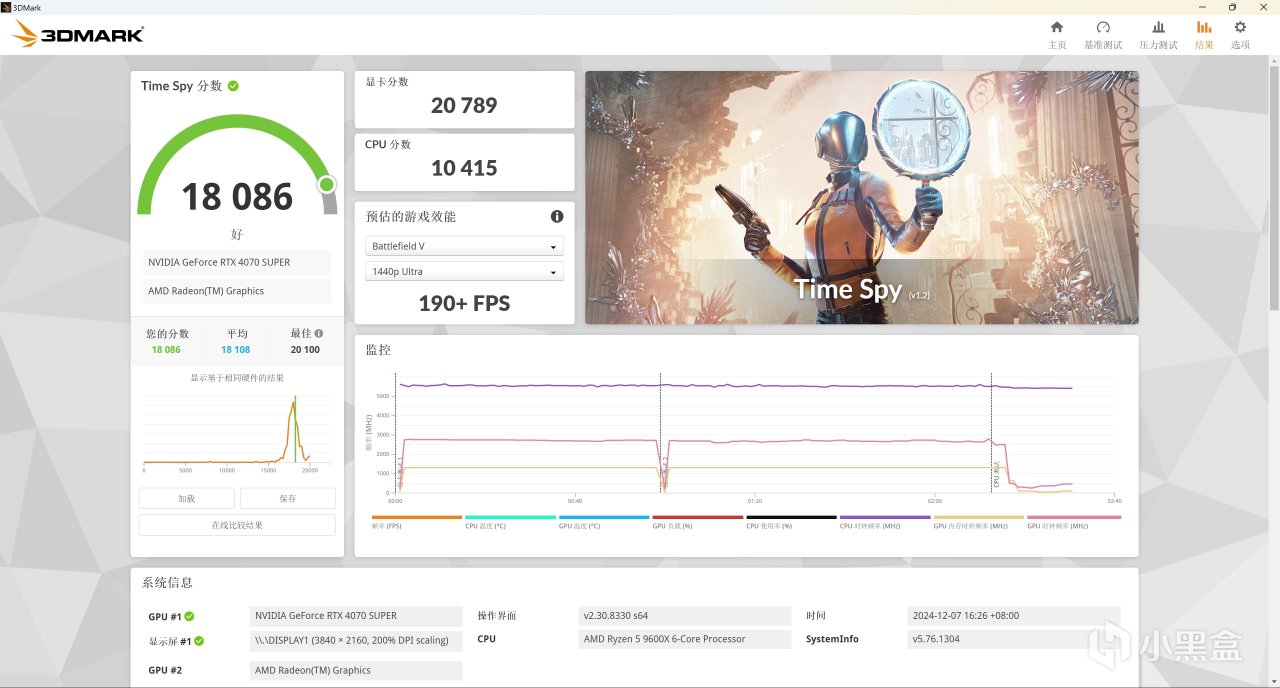Go to the 主页 home tab
Viewport: 1280px width, 688px height.
(1057, 35)
